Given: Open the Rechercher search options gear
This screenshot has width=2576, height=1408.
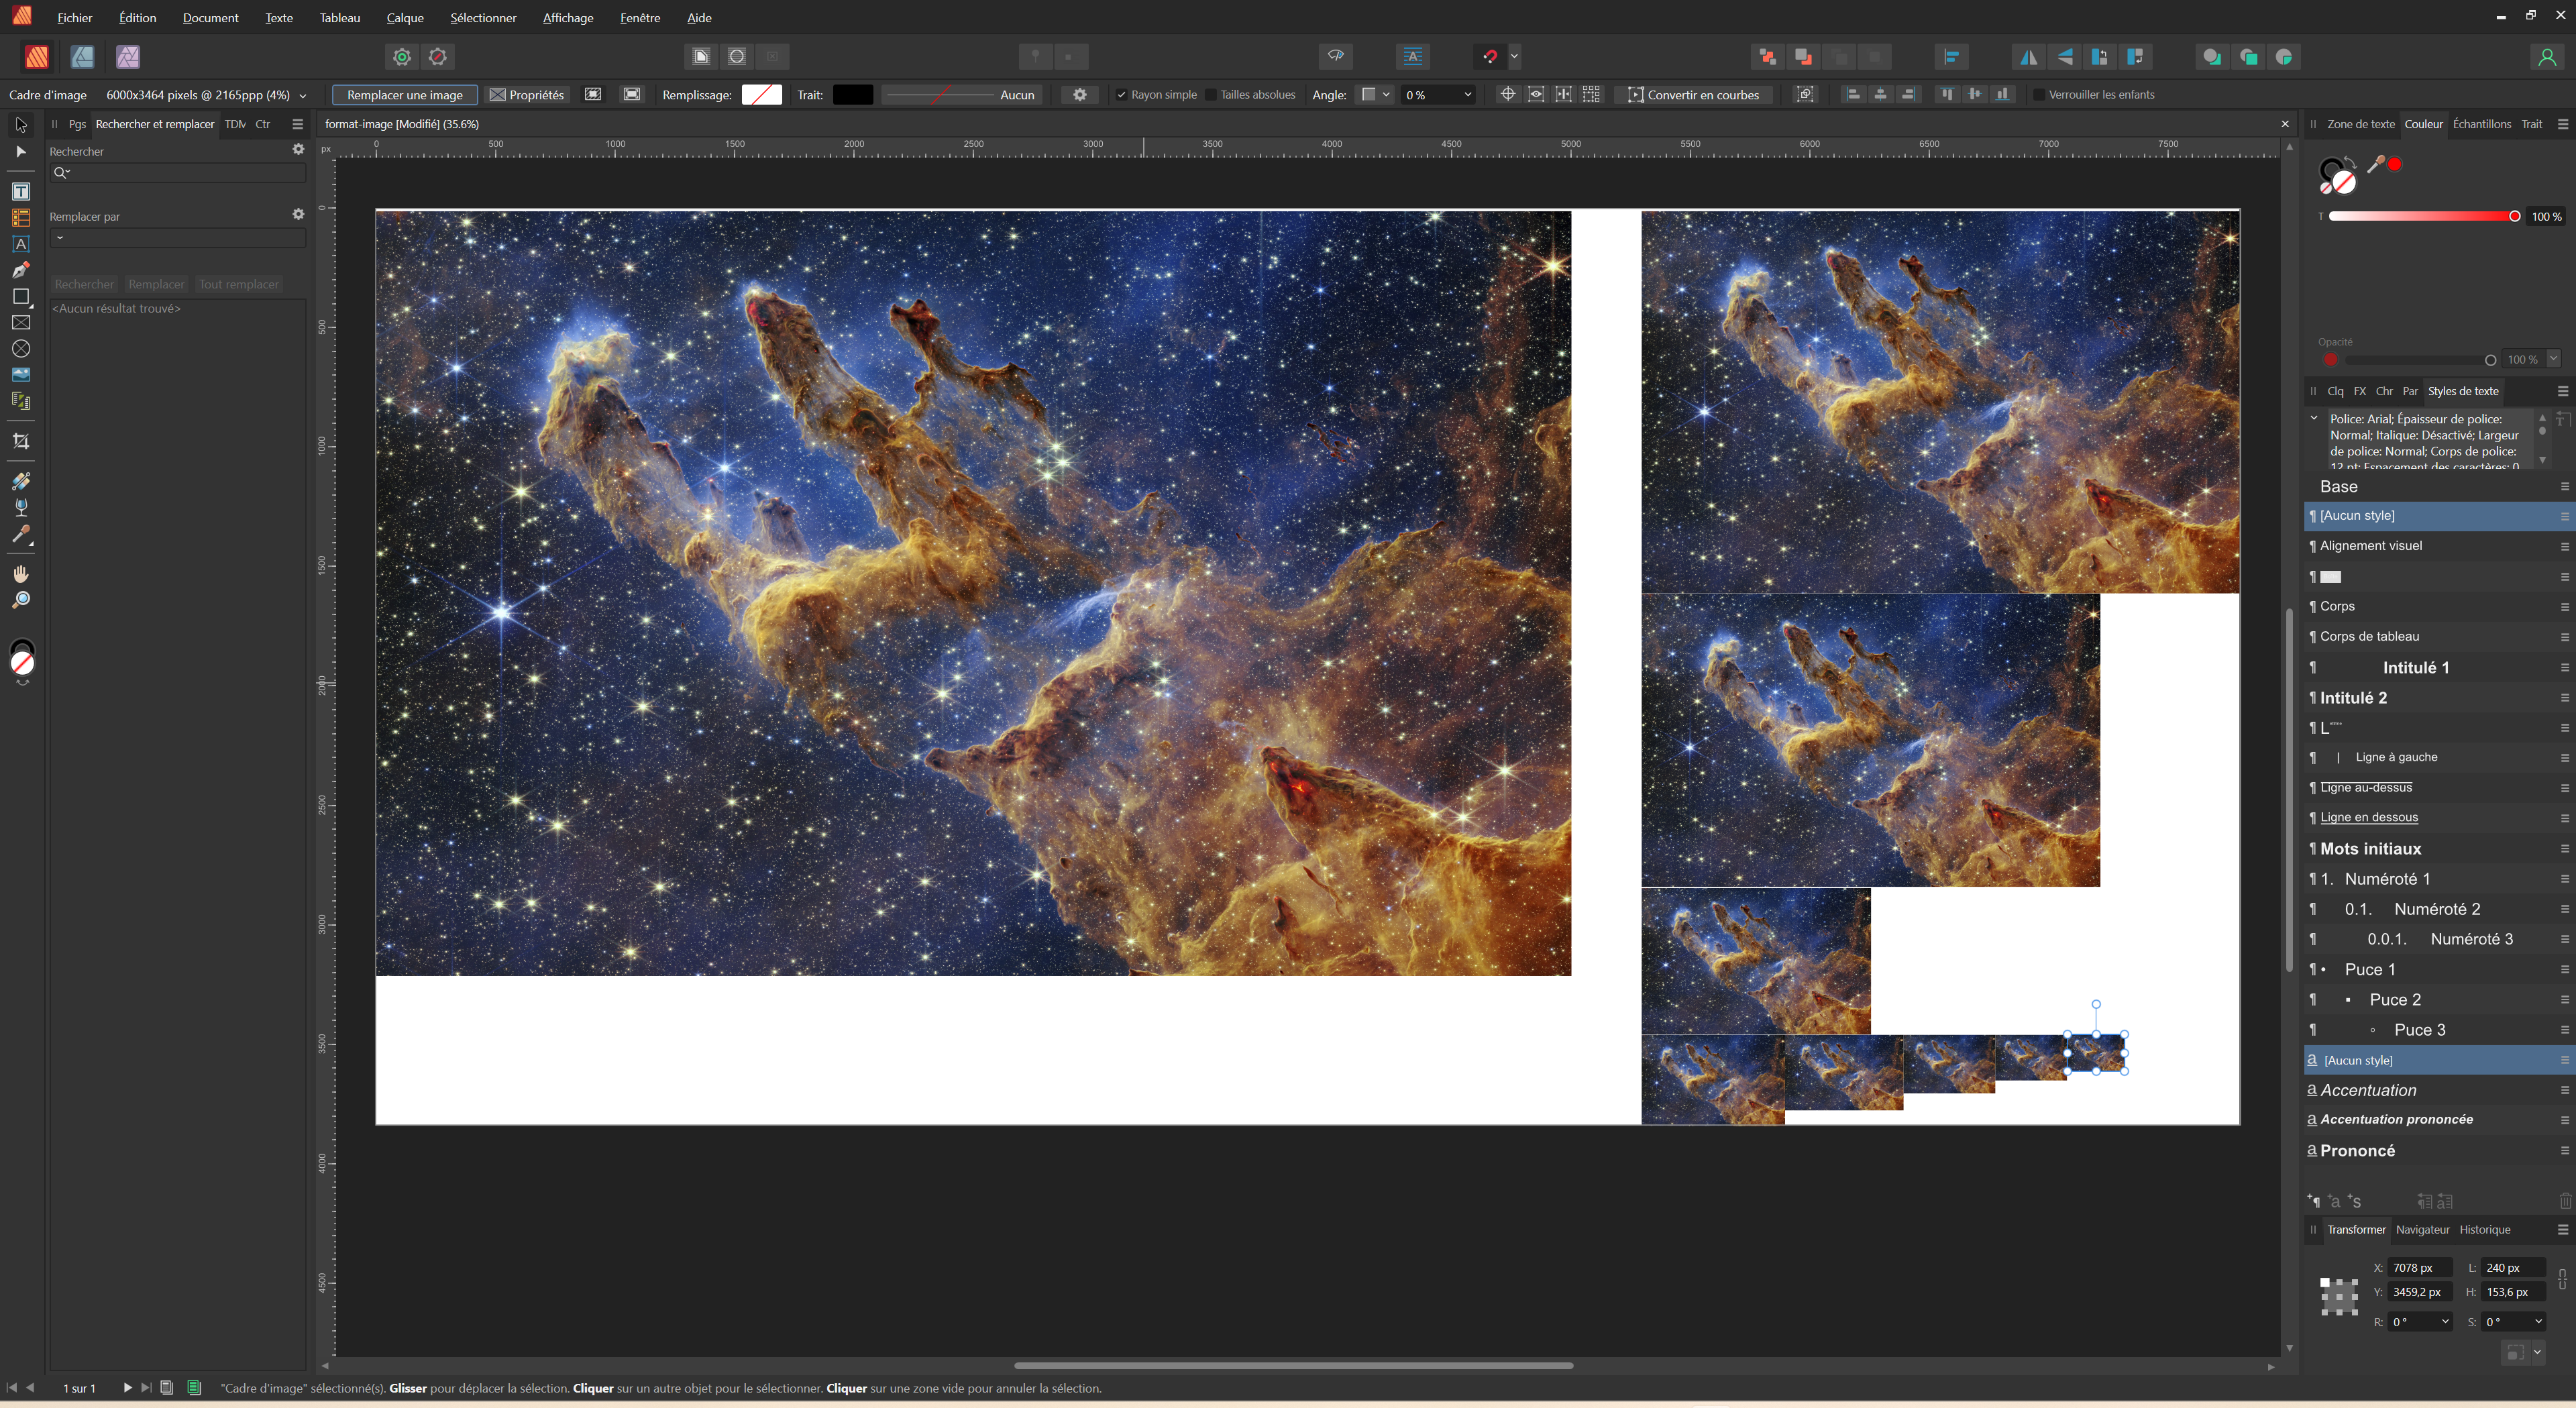Looking at the screenshot, I should click(x=298, y=149).
